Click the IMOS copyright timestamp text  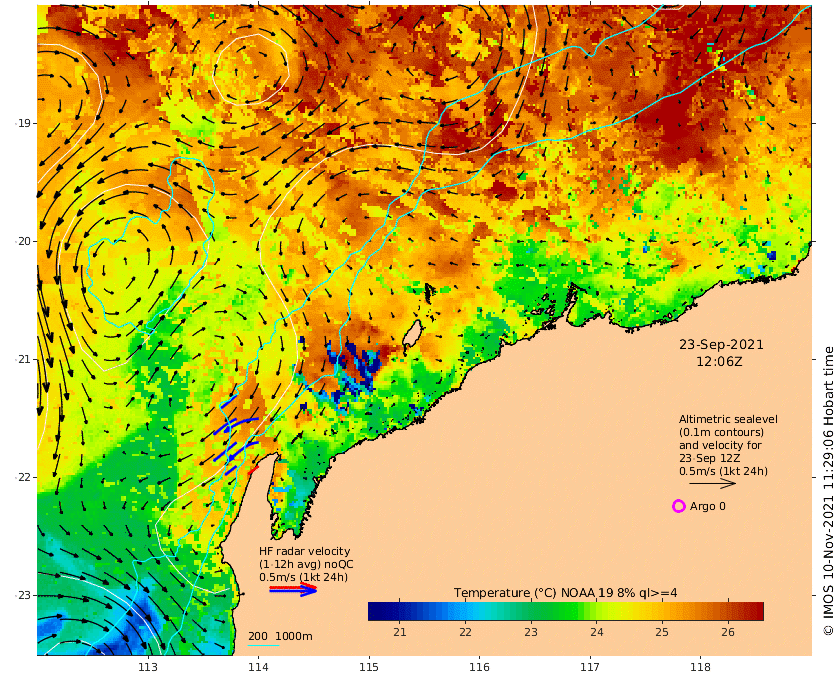828,491
